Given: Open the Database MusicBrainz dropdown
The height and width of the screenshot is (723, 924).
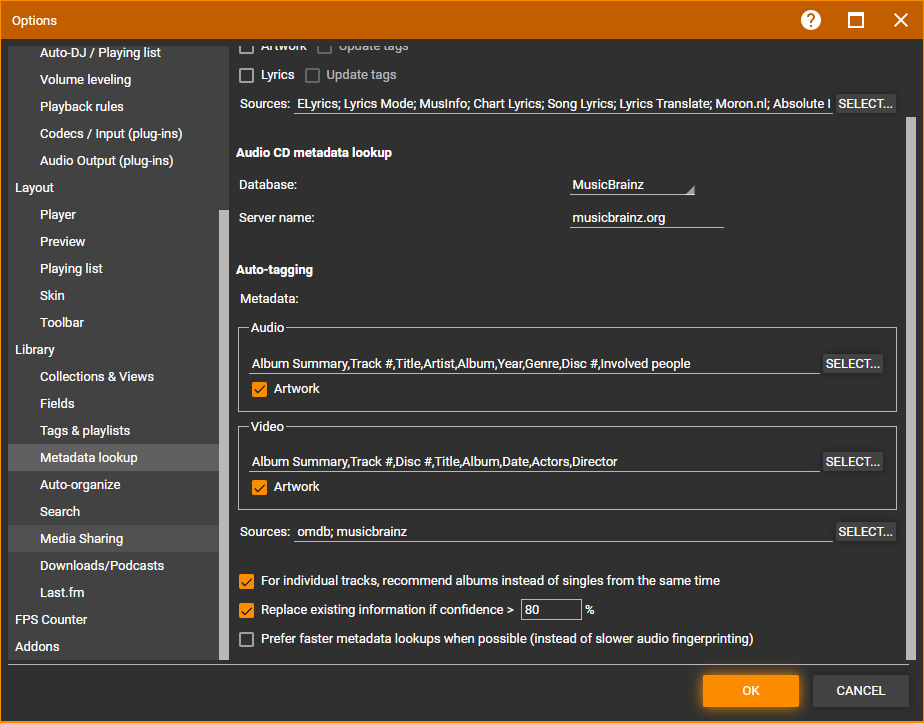Looking at the screenshot, I should pos(632,185).
